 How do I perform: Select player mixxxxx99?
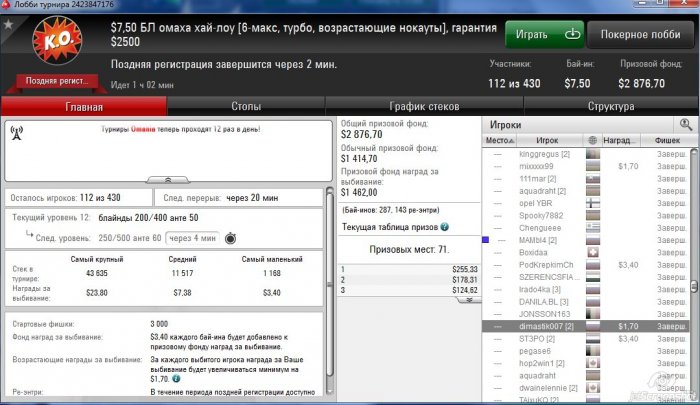tap(536, 166)
